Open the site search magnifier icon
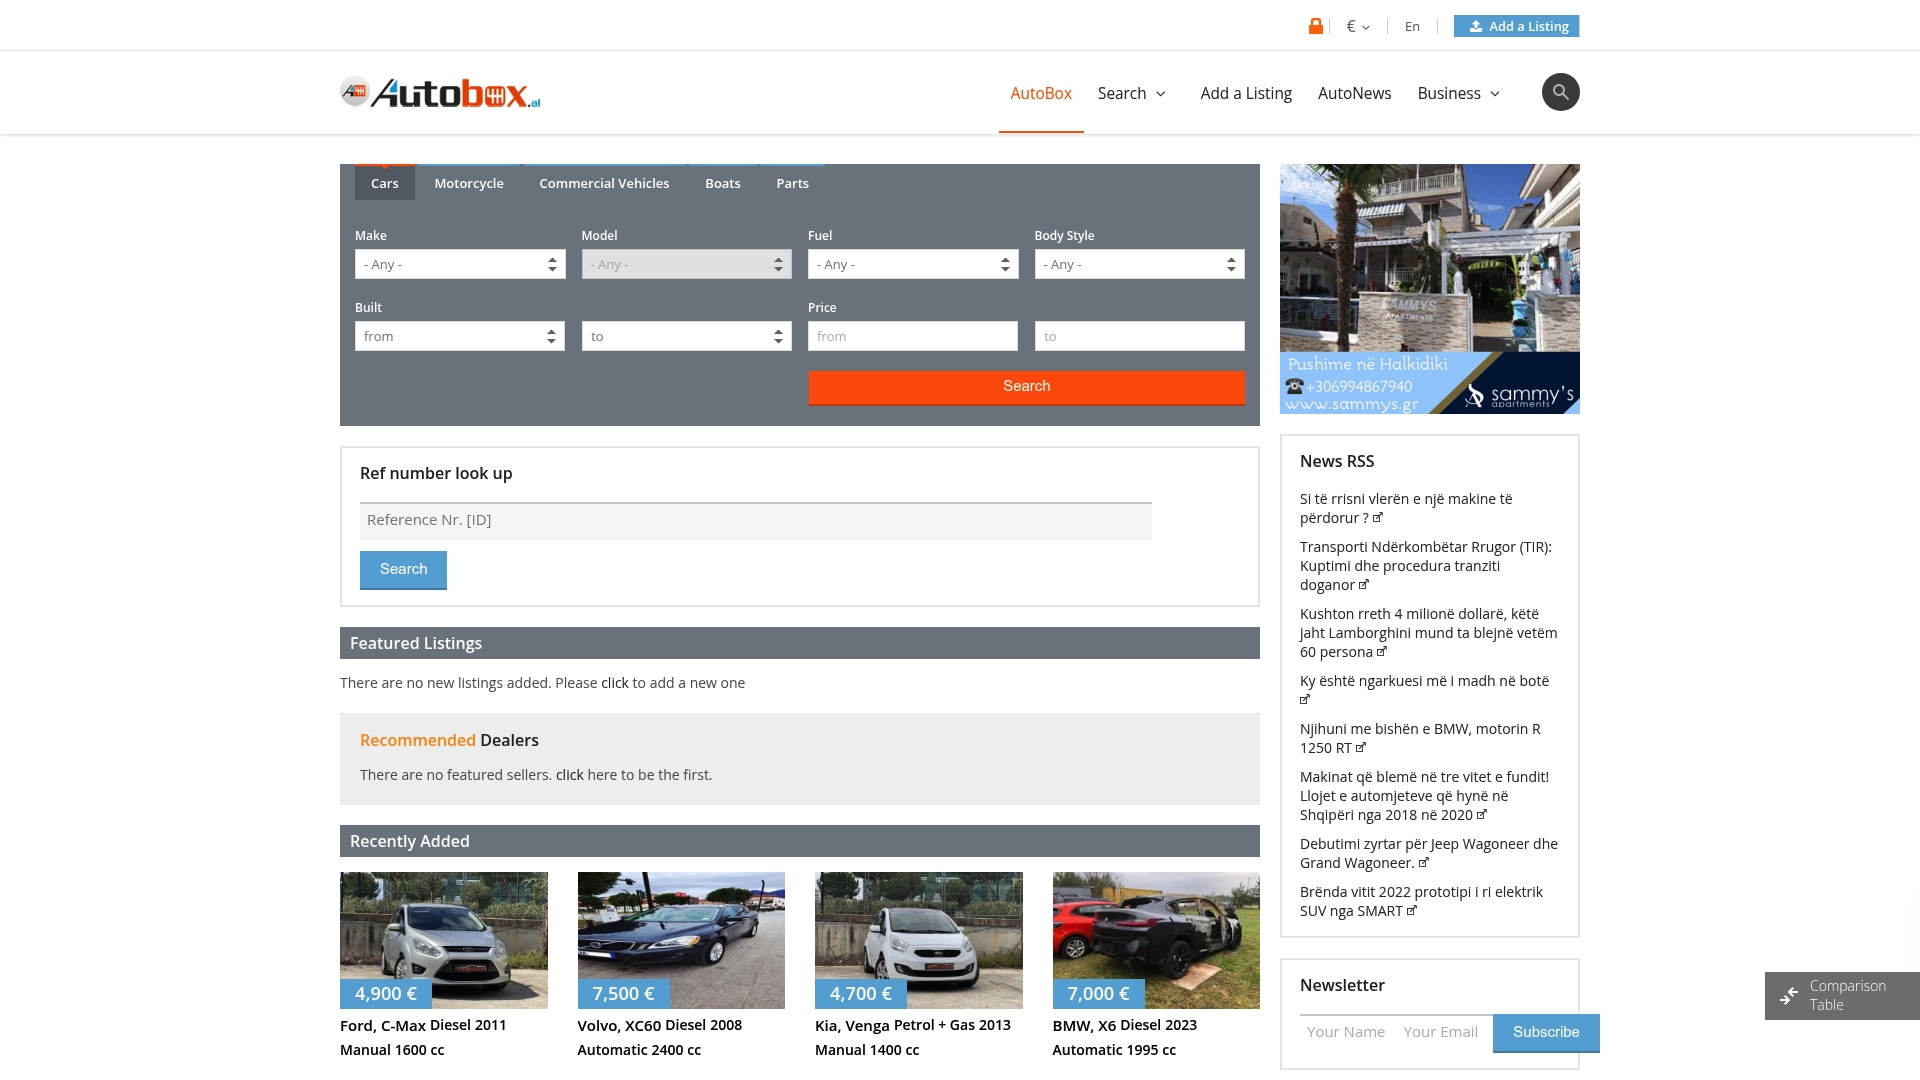 (1561, 92)
